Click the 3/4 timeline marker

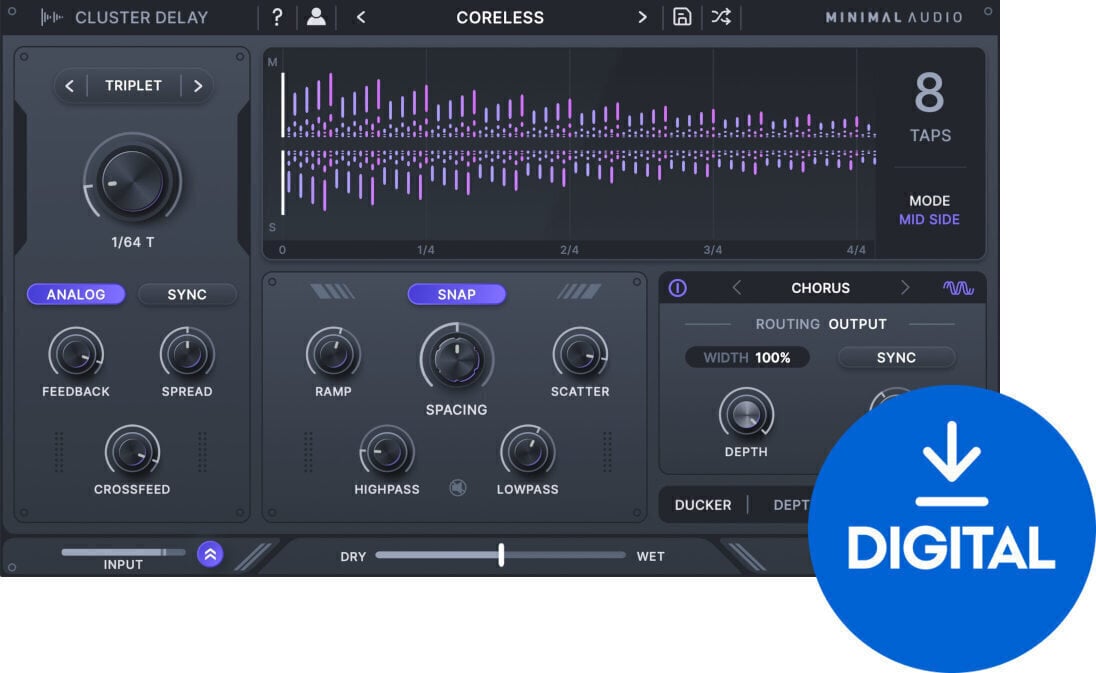click(x=712, y=249)
